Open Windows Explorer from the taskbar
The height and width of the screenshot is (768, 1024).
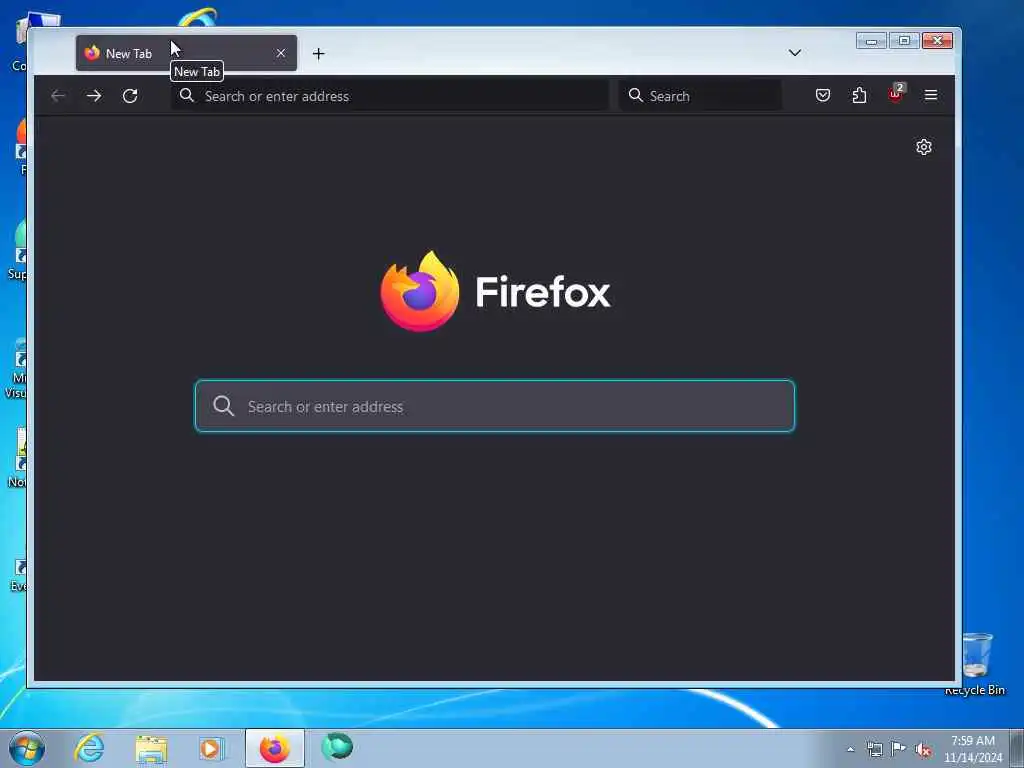(151, 748)
